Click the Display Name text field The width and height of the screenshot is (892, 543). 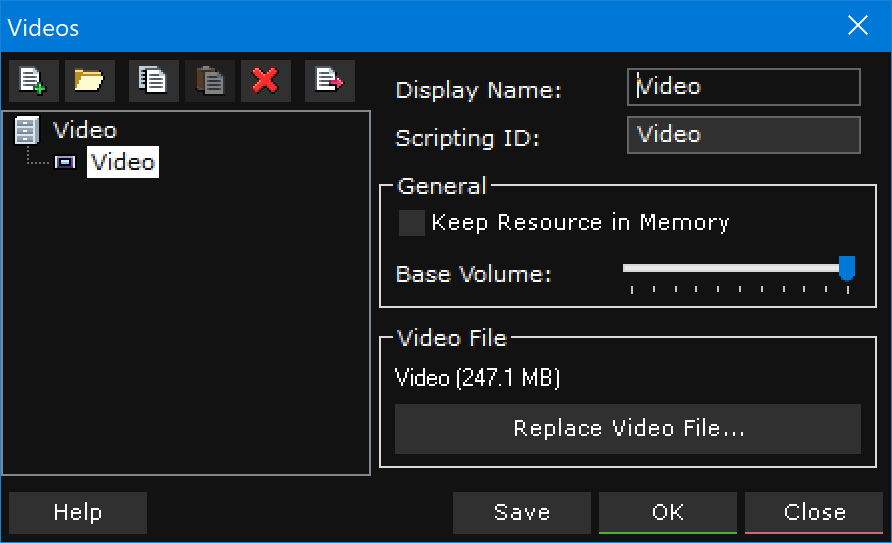(x=743, y=87)
